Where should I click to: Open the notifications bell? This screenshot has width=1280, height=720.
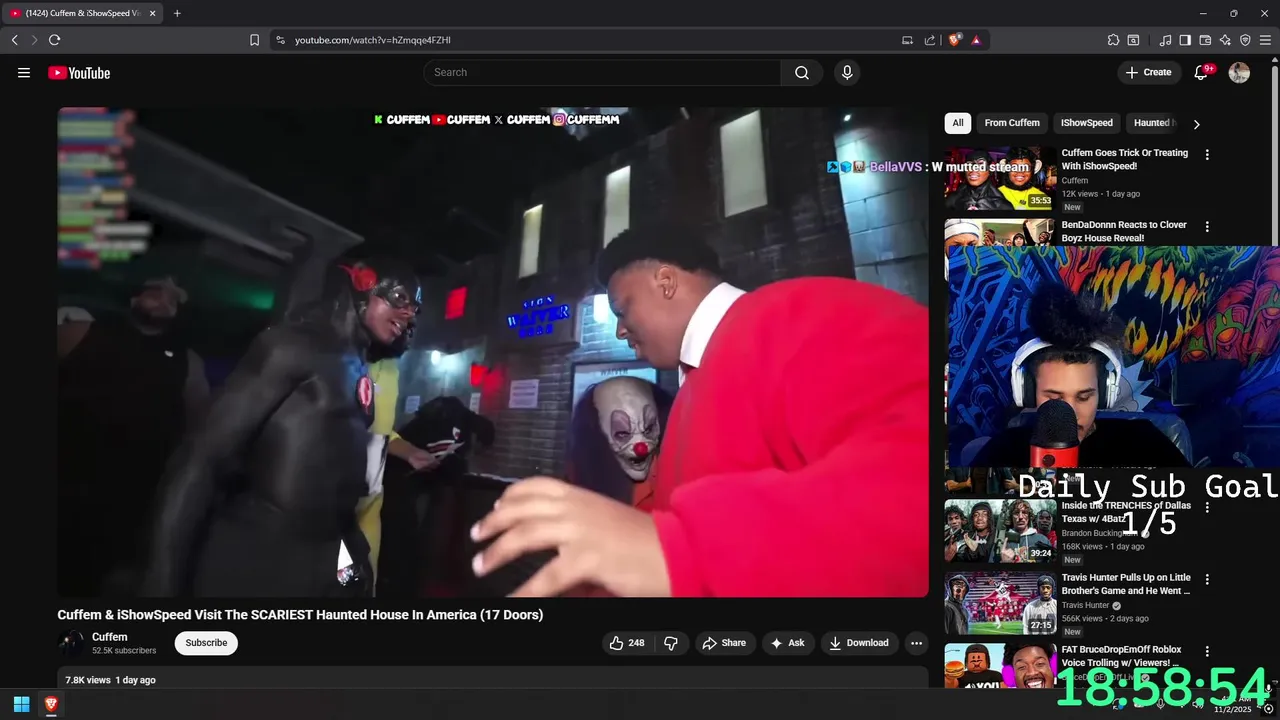coord(1202,72)
